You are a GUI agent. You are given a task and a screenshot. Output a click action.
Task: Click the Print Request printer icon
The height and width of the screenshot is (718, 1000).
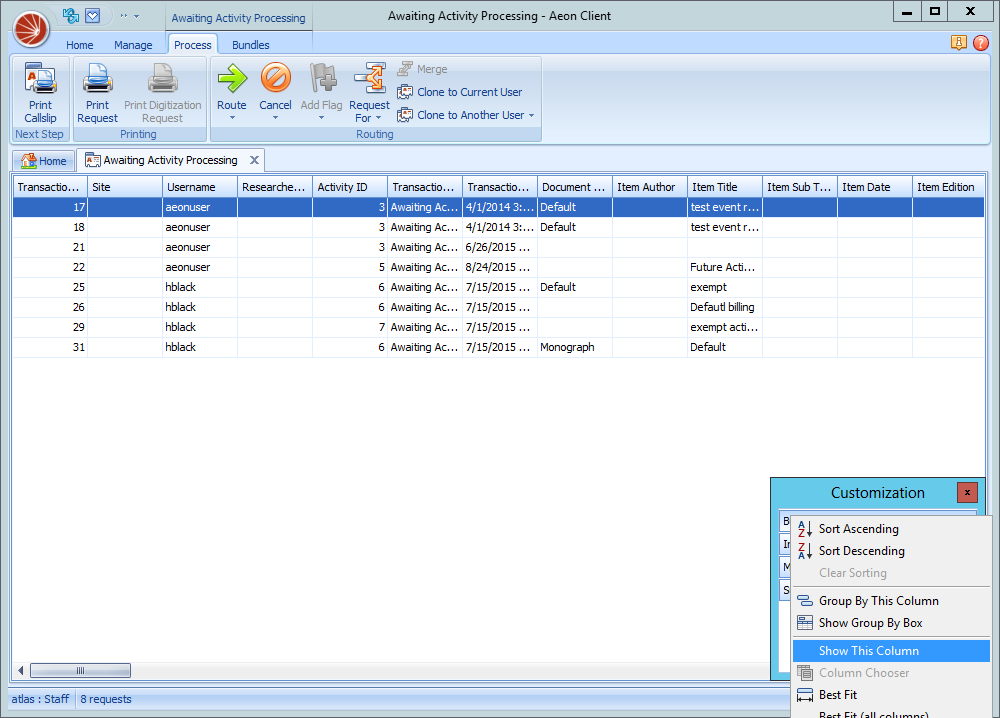pos(97,80)
